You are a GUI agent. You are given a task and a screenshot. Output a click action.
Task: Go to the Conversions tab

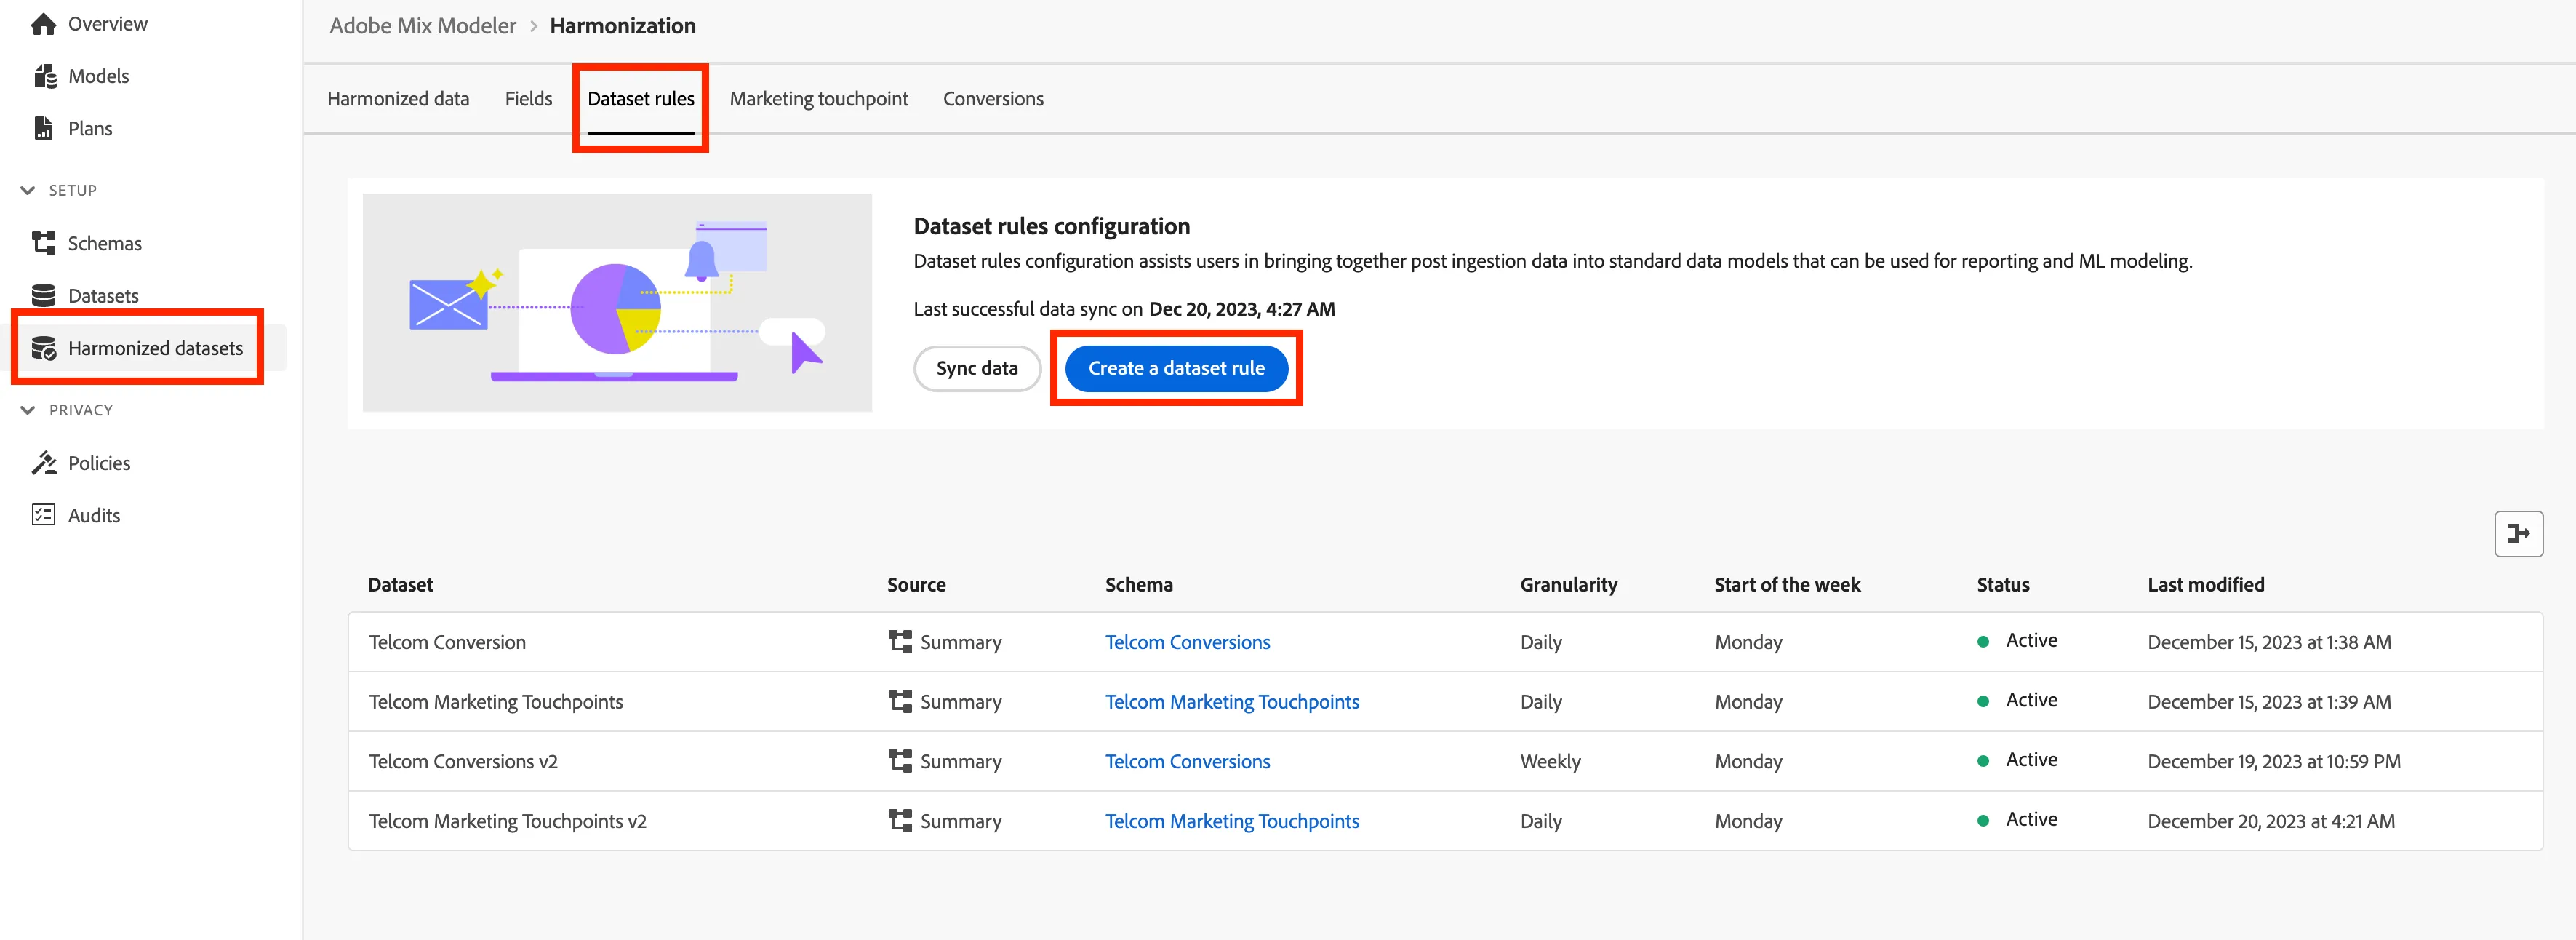pos(993,99)
